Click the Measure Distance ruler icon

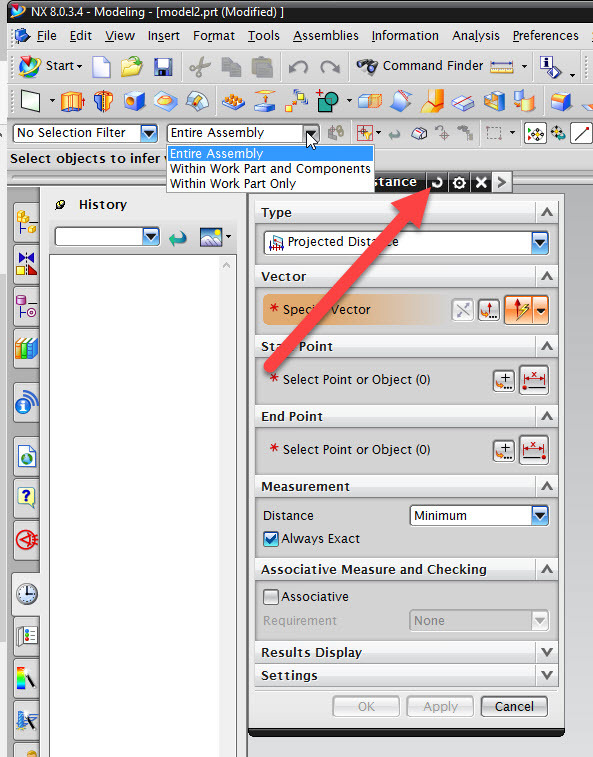click(501, 66)
